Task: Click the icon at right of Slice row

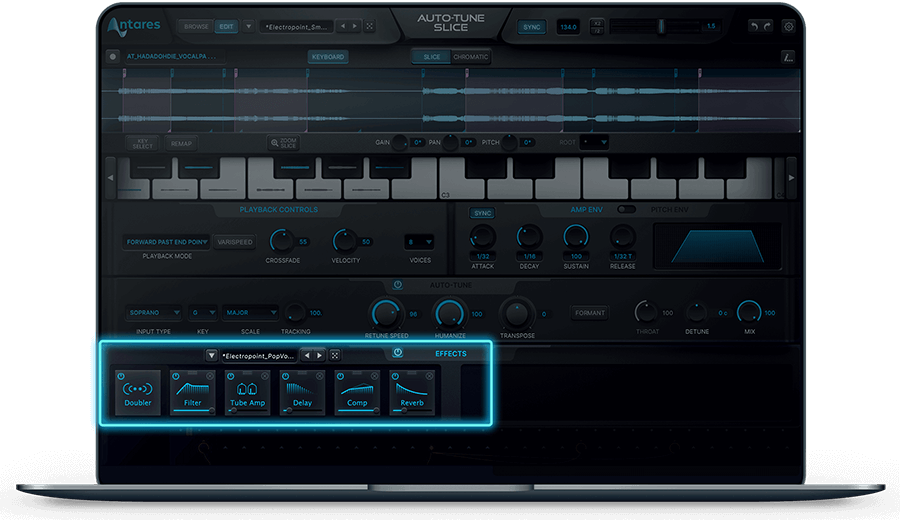Action: point(788,57)
